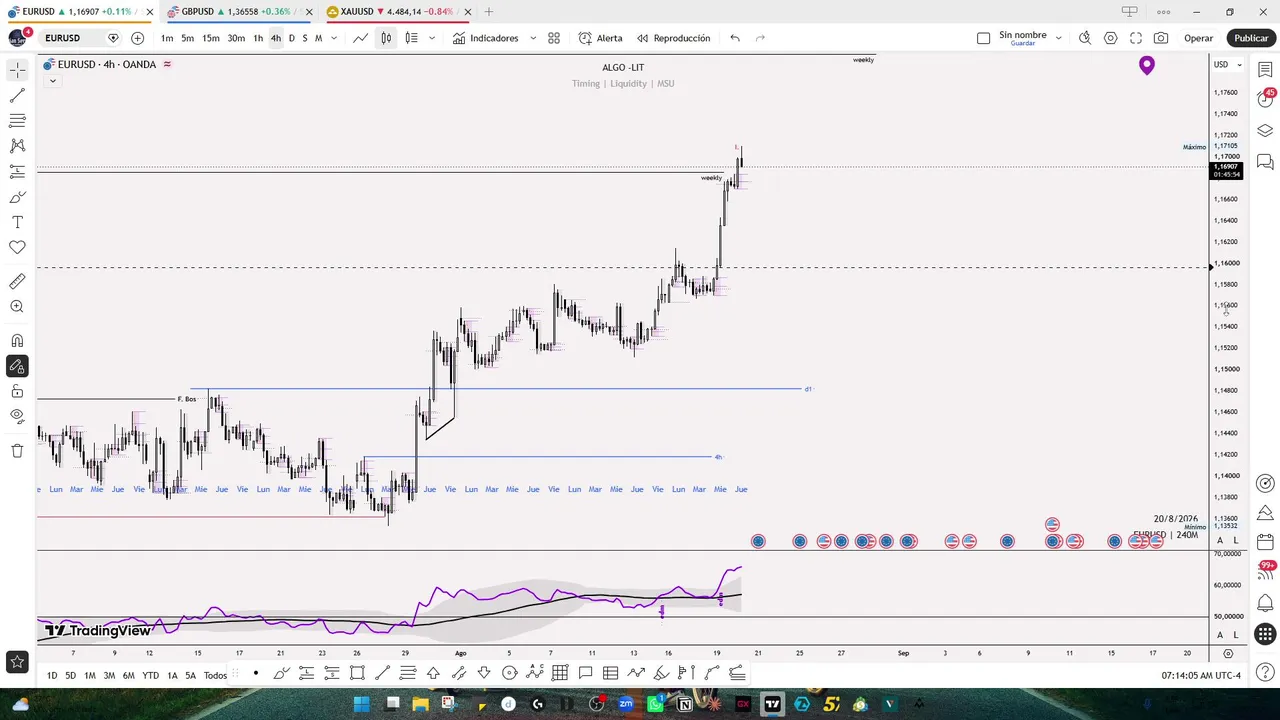Toggle the favorites star toolbar button
This screenshot has width=1280, height=720.
[17, 661]
